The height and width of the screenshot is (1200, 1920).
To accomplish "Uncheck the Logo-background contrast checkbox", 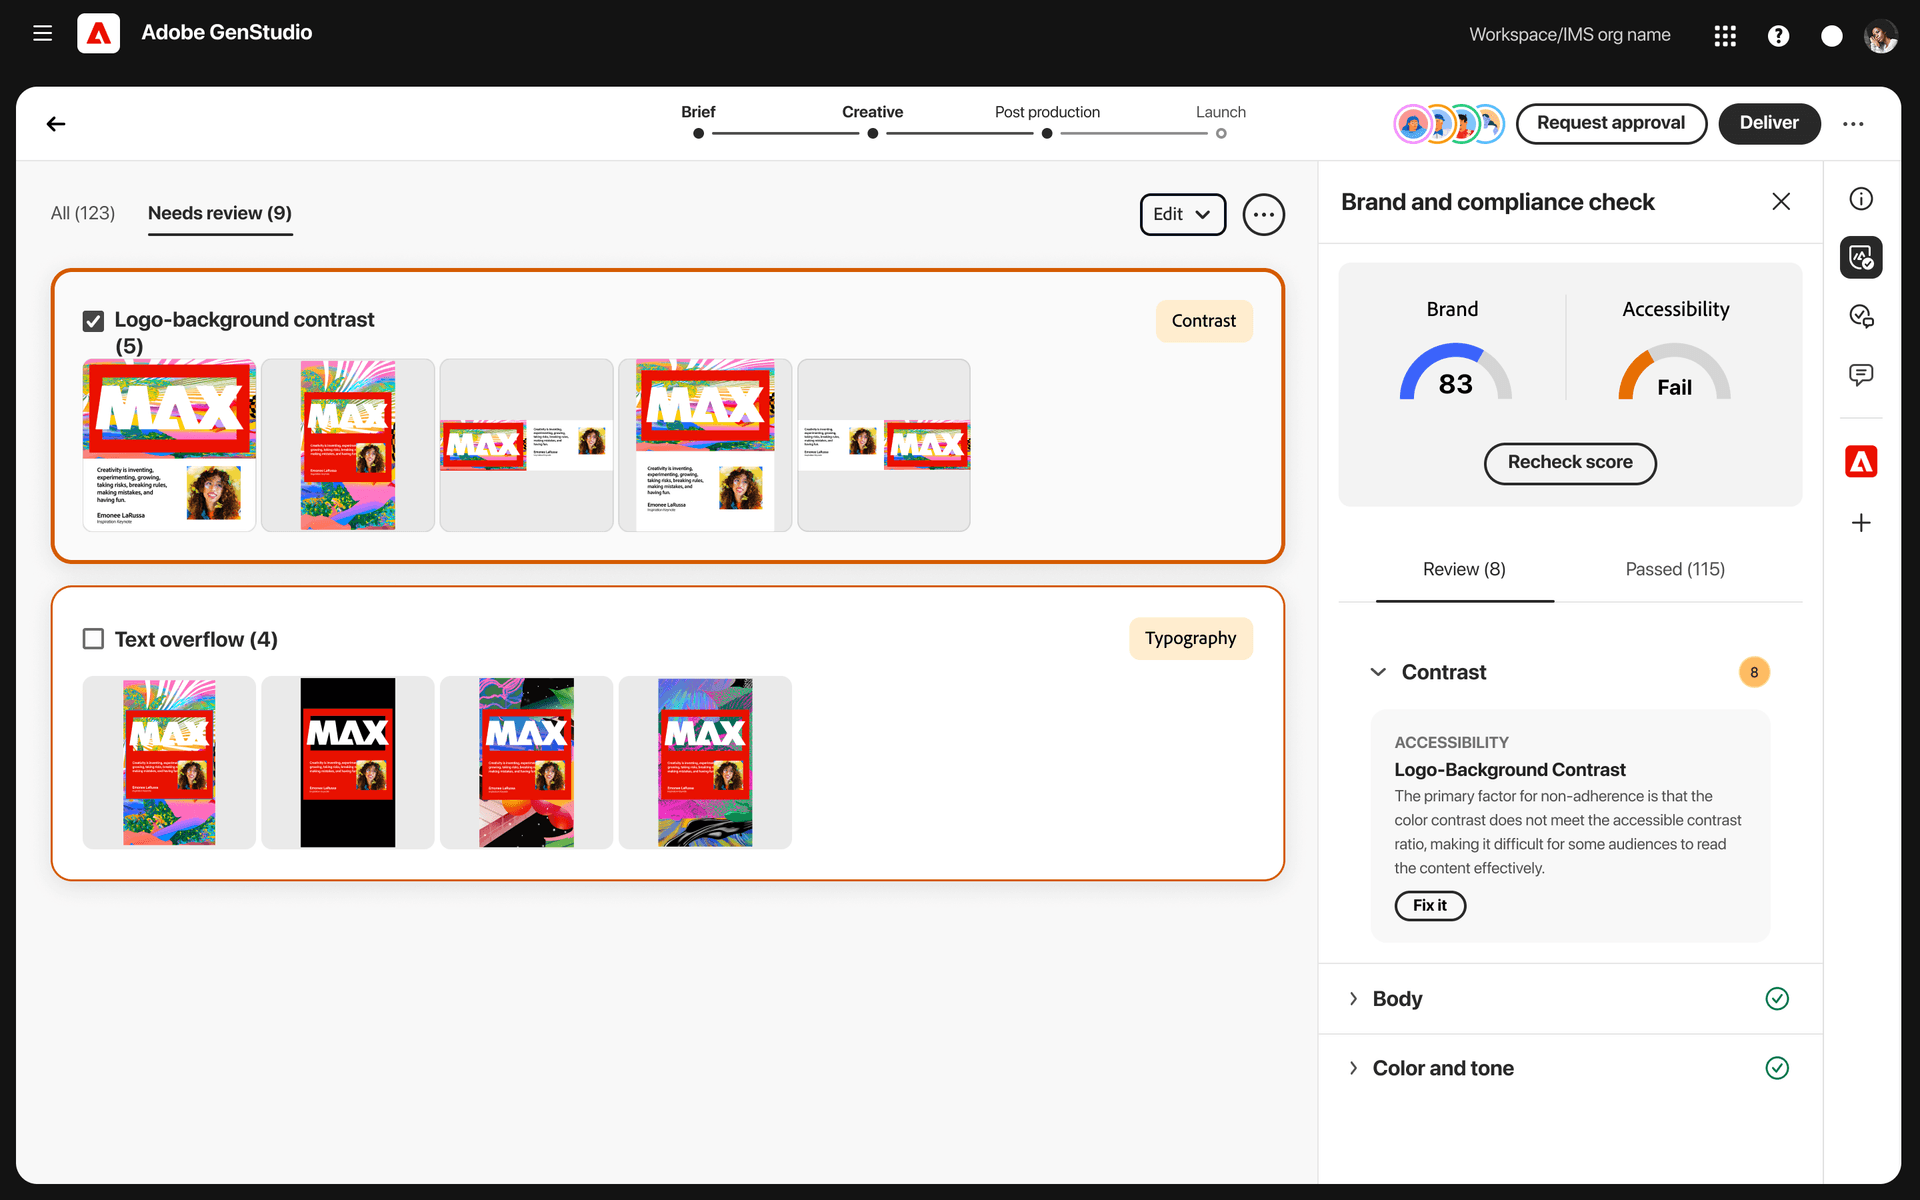I will pos(93,321).
